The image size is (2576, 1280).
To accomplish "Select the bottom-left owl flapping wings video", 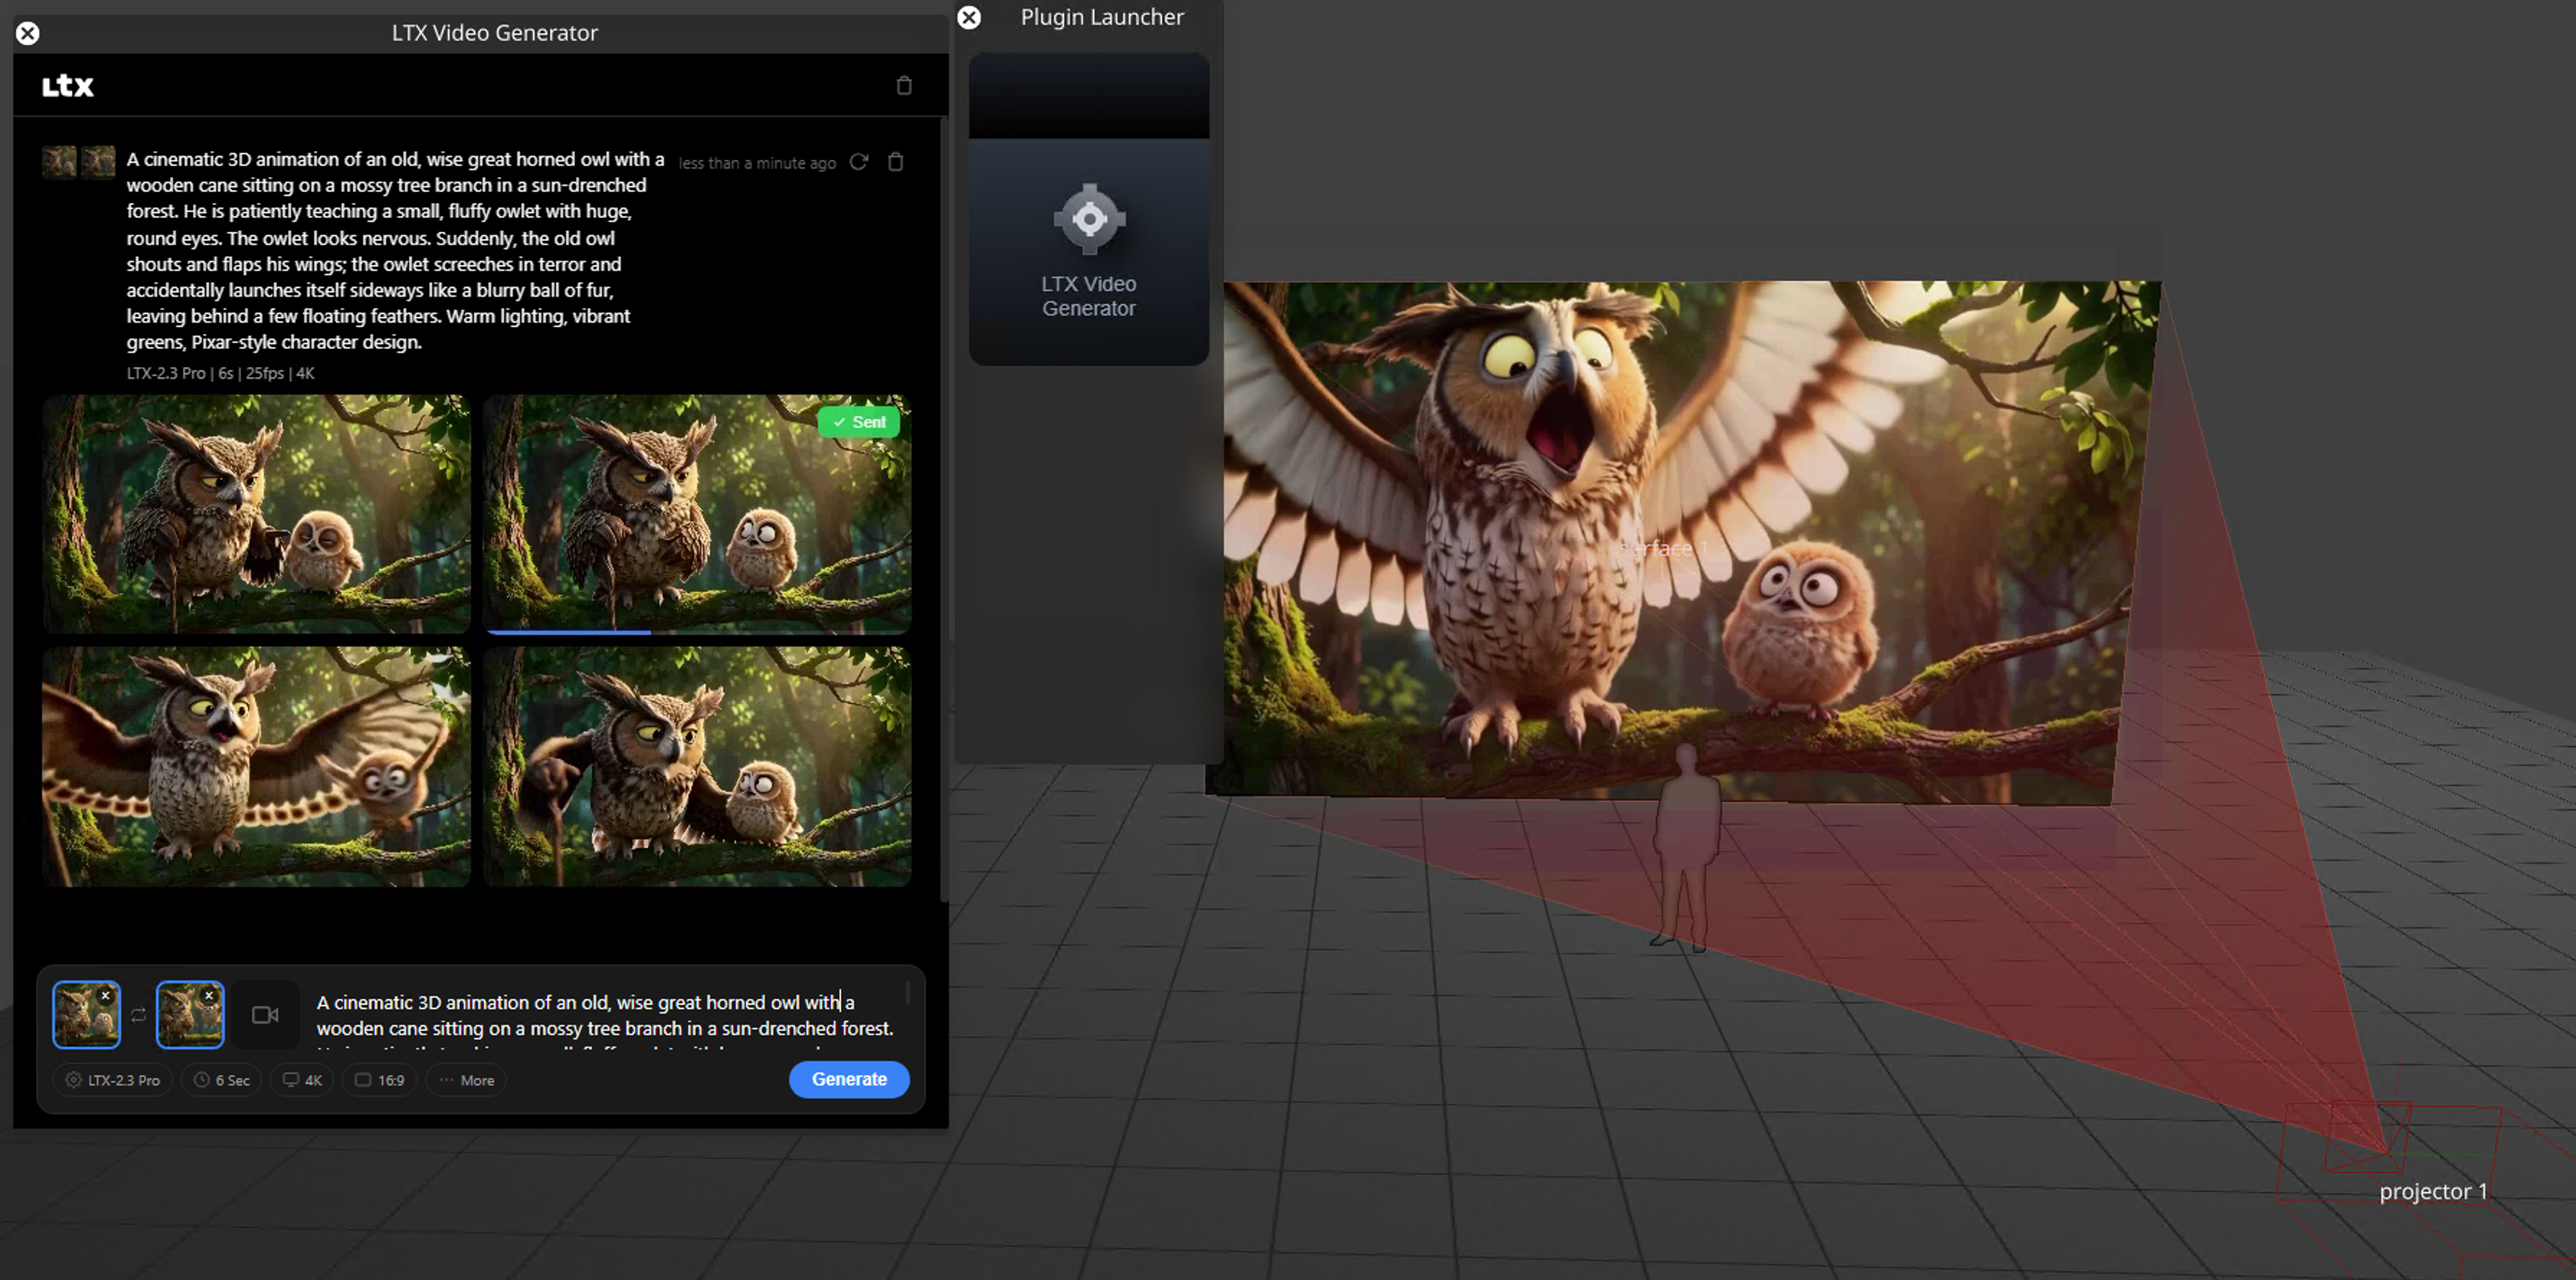I will point(256,766).
